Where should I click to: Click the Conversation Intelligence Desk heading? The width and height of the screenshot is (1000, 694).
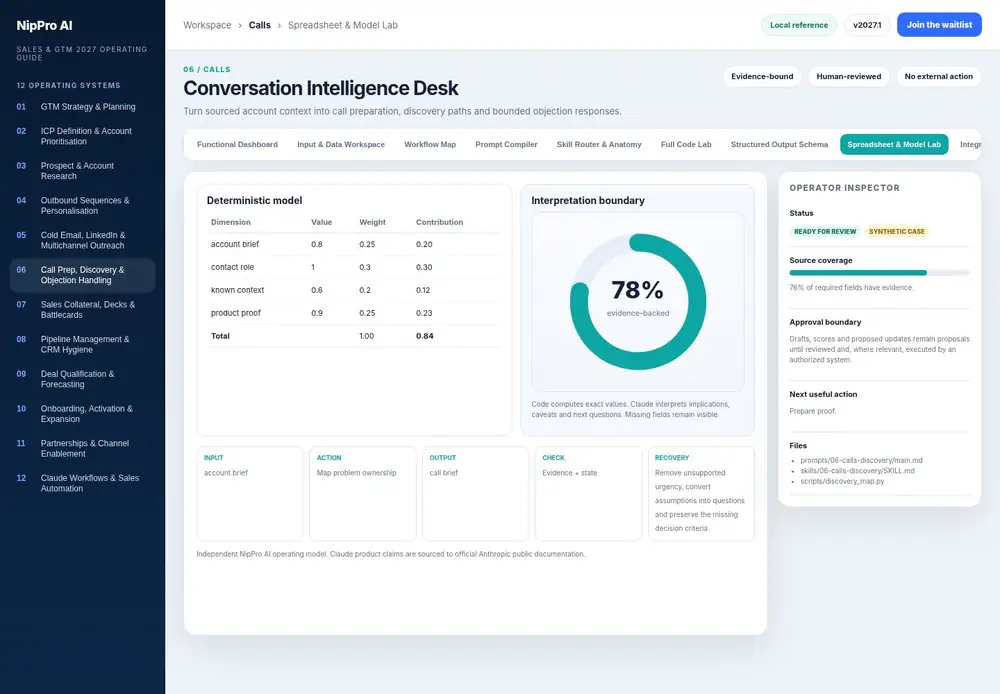pos(321,88)
